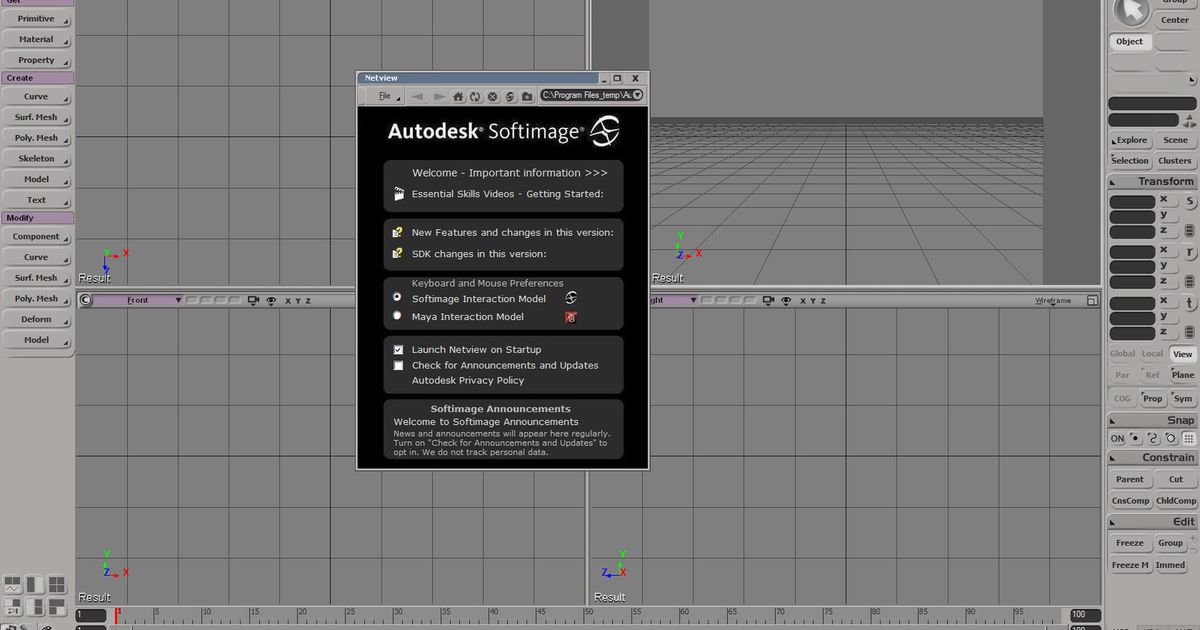Open the Wireframe display mode dropdown
This screenshot has height=630, width=1200.
1050,300
